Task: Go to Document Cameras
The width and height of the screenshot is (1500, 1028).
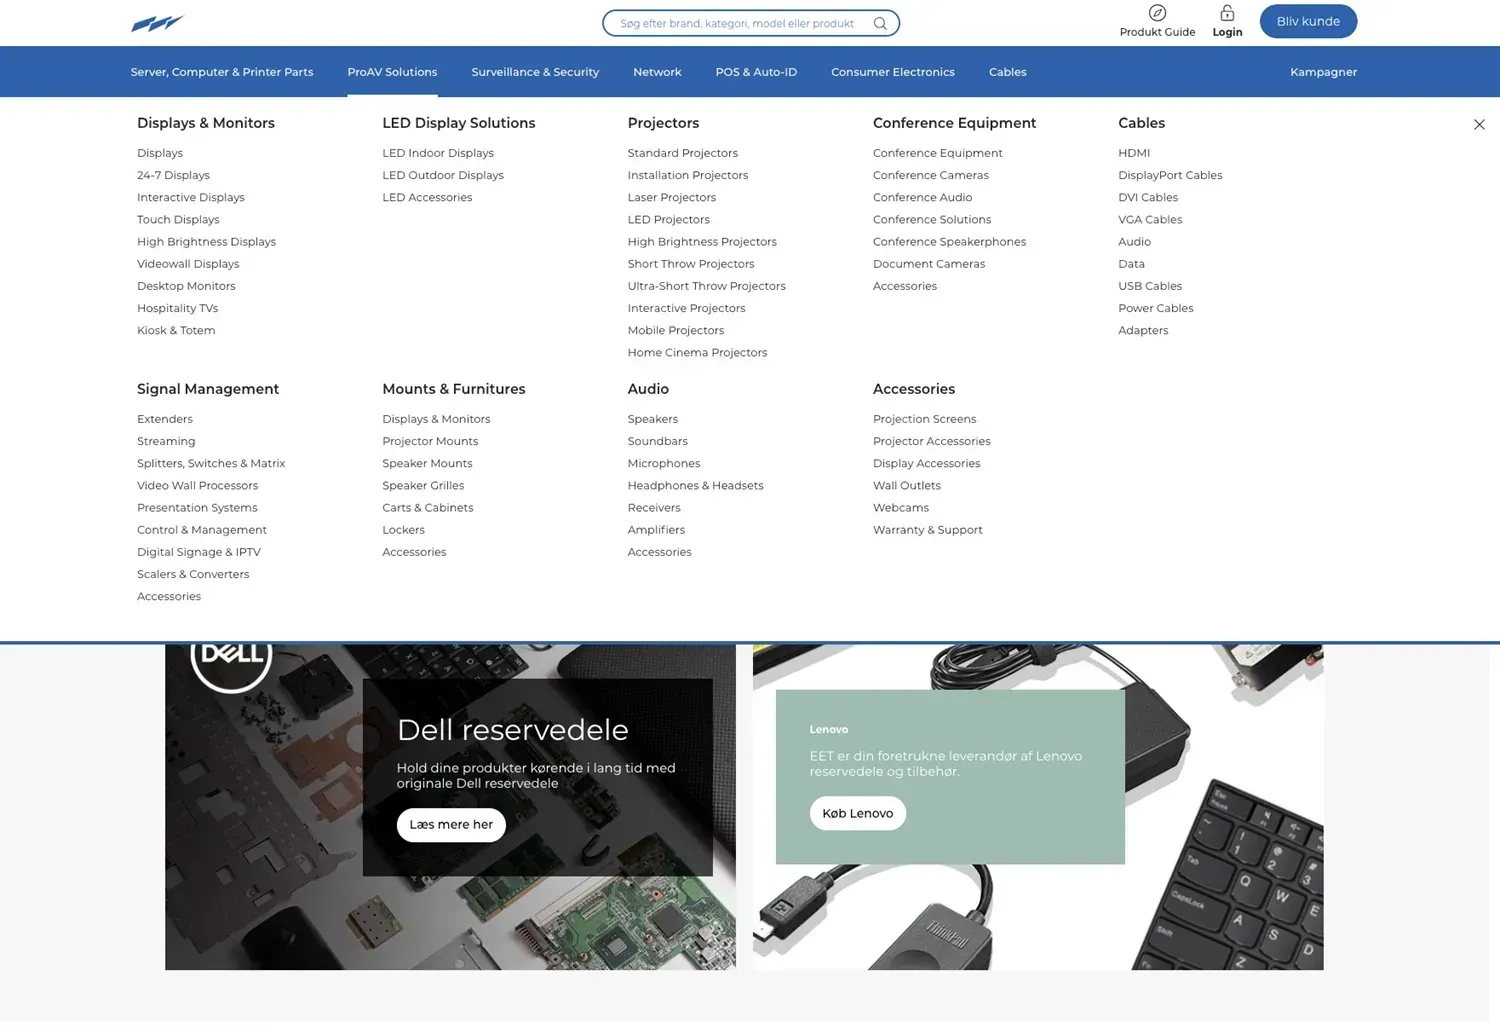Action: tap(929, 264)
